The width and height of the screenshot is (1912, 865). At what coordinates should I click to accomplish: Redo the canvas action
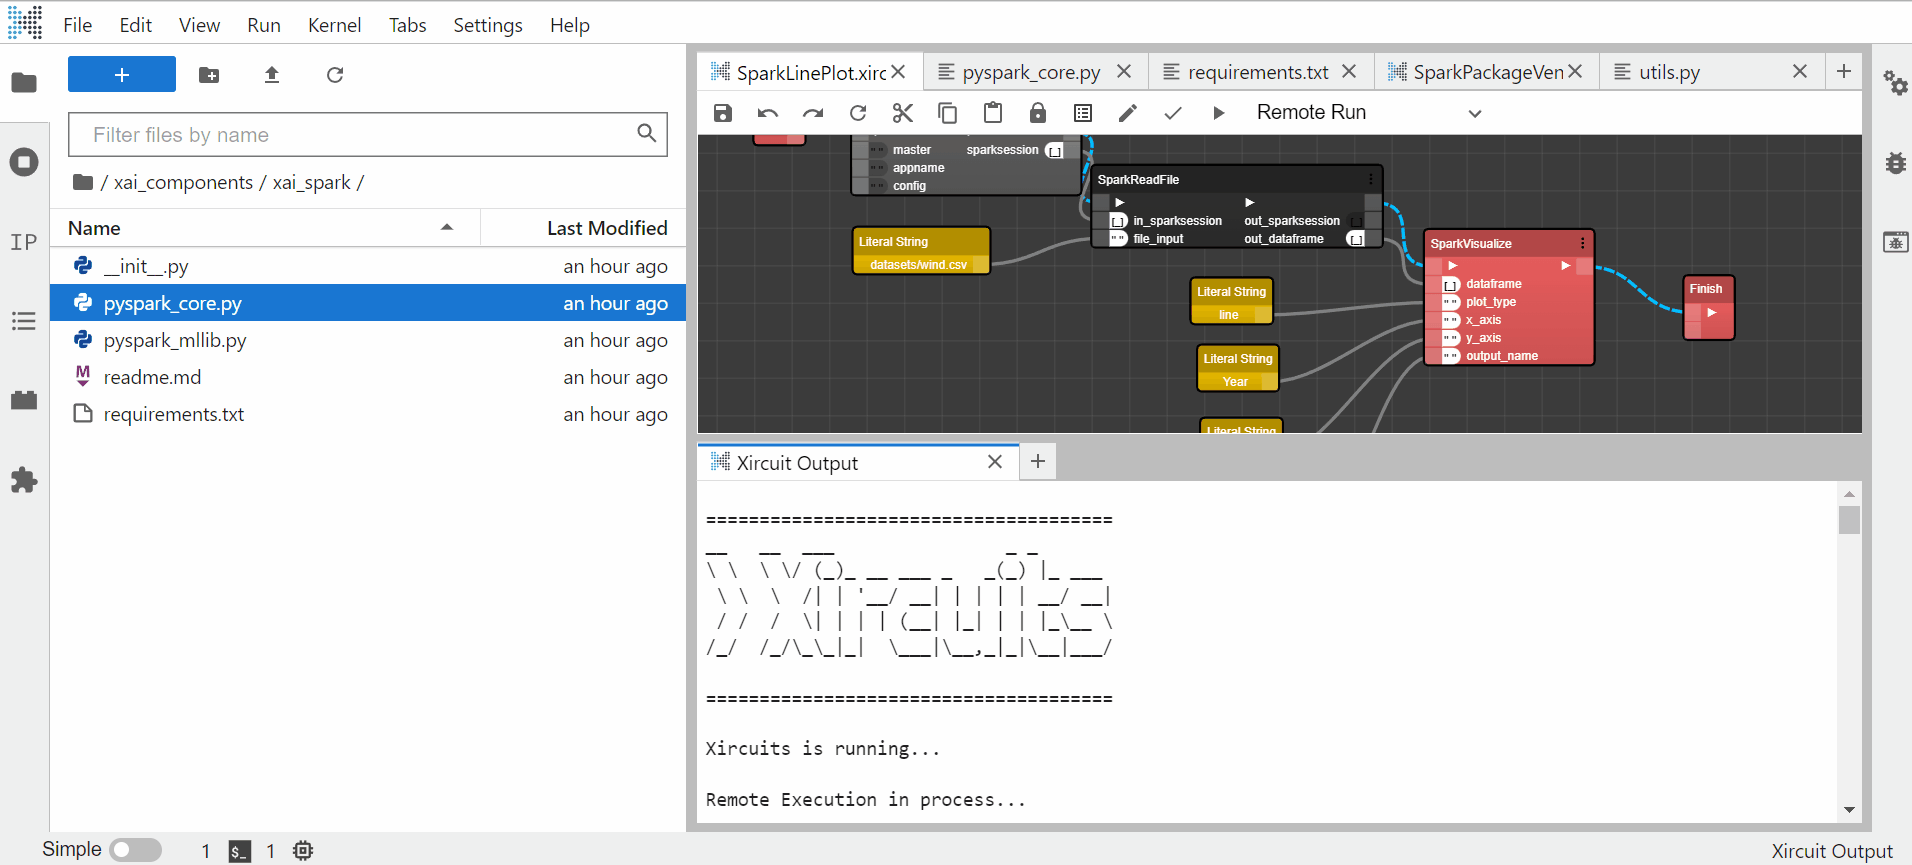(813, 113)
